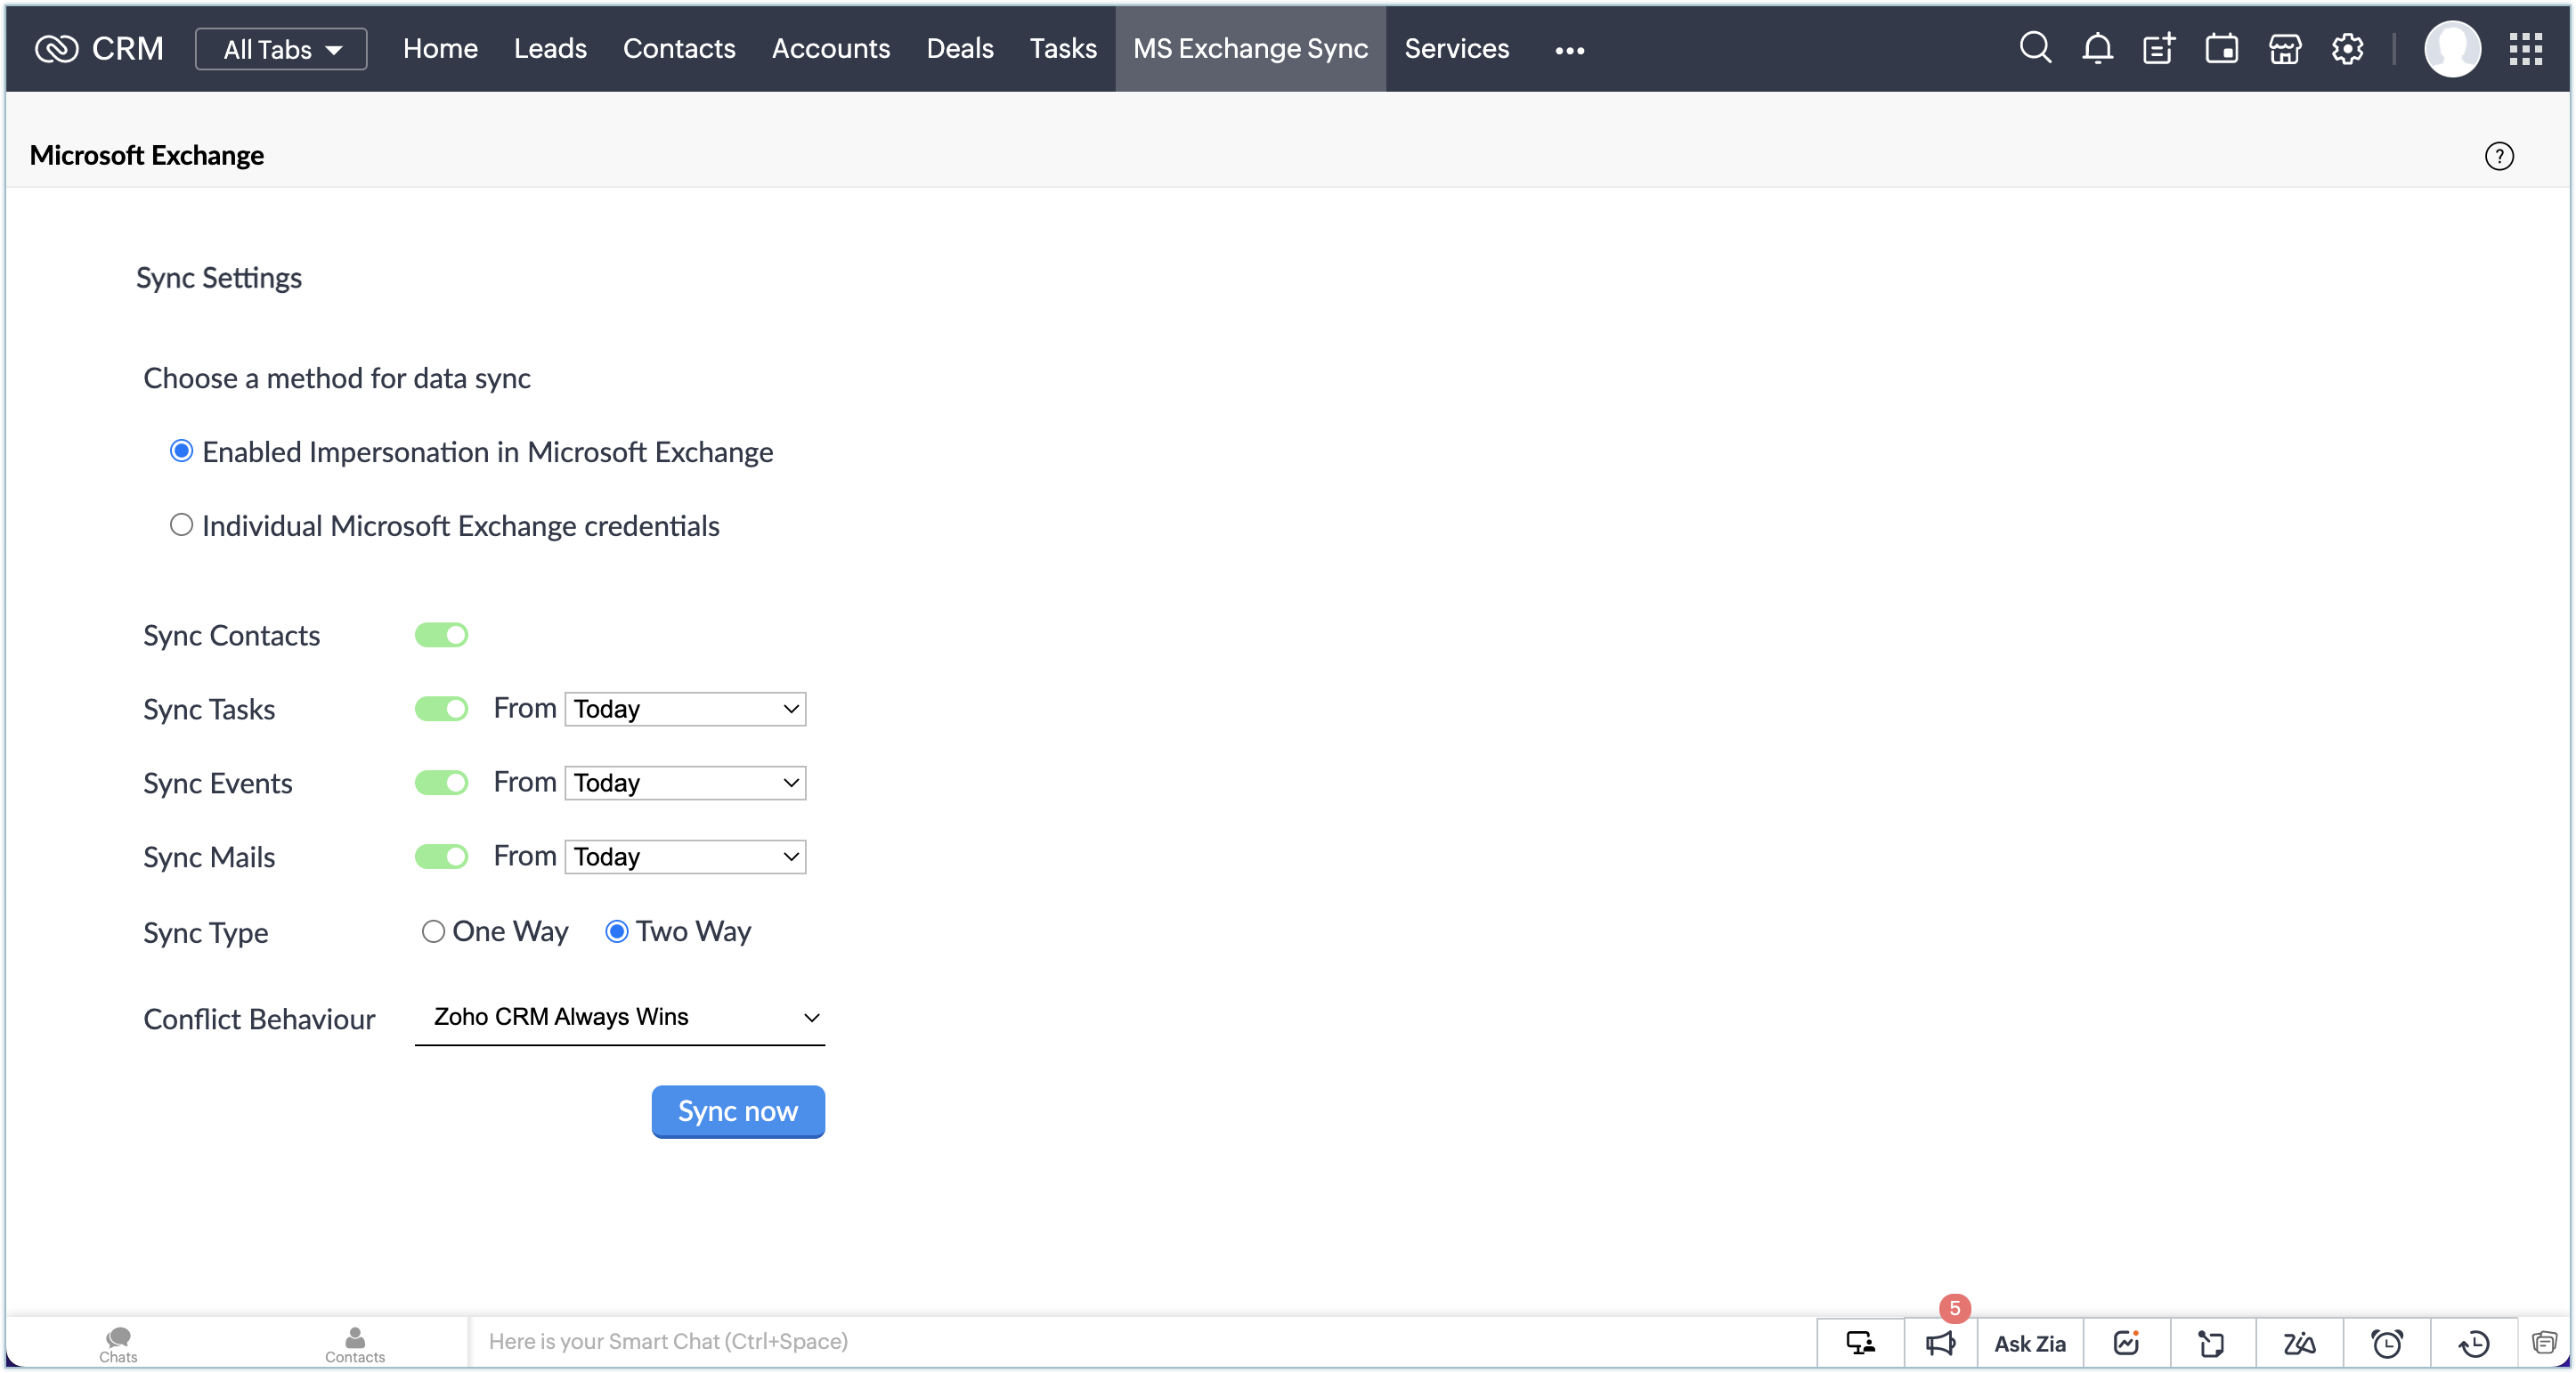Open the marketplace store icon
The image size is (2576, 1373).
[2284, 48]
